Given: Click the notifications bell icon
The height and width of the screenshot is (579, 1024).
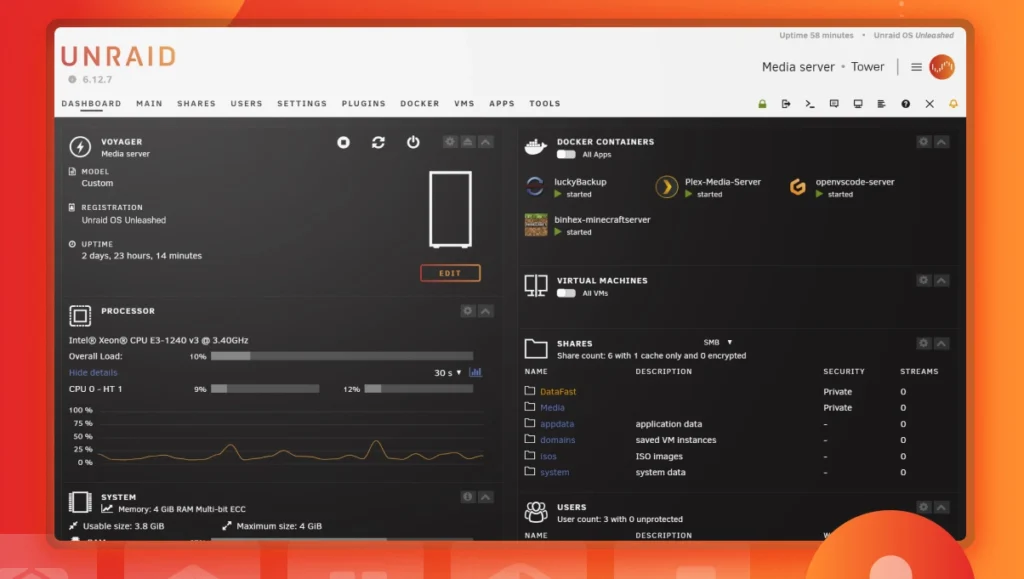Looking at the screenshot, I should click(955, 103).
